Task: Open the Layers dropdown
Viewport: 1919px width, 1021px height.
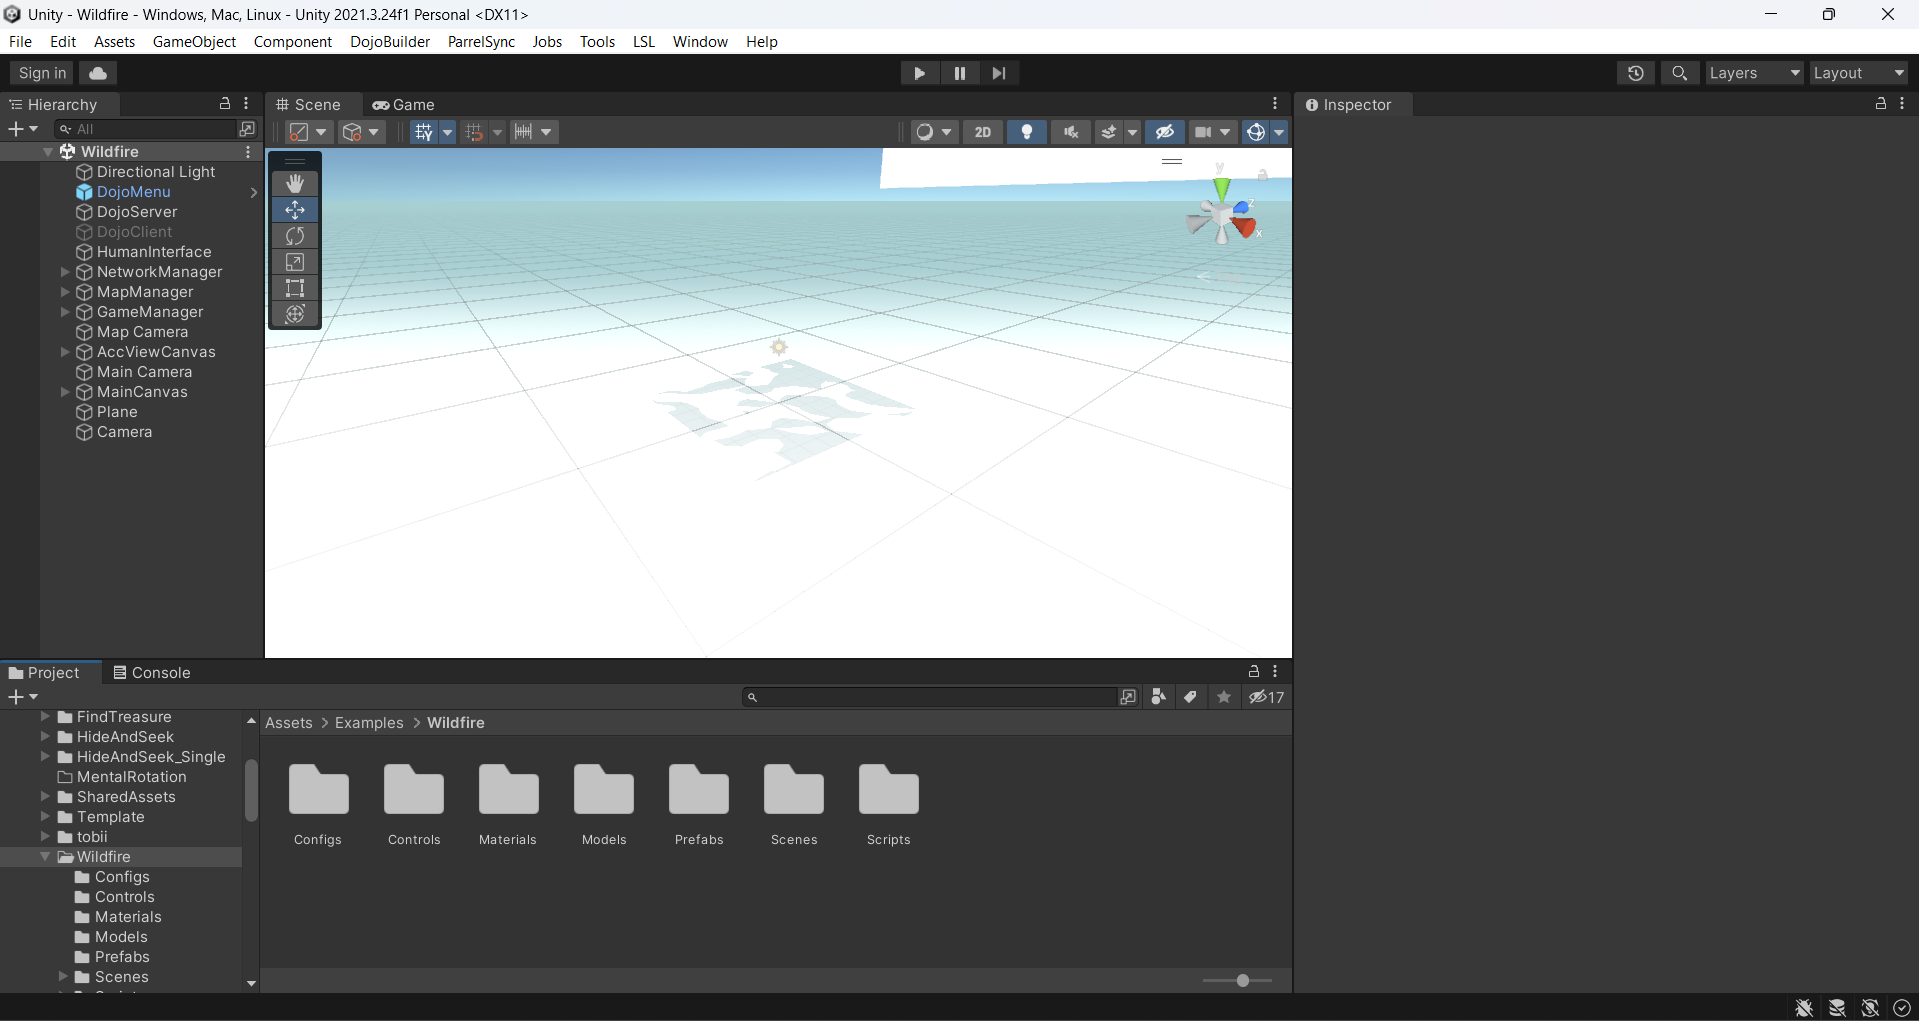Action: pyautogui.click(x=1753, y=73)
